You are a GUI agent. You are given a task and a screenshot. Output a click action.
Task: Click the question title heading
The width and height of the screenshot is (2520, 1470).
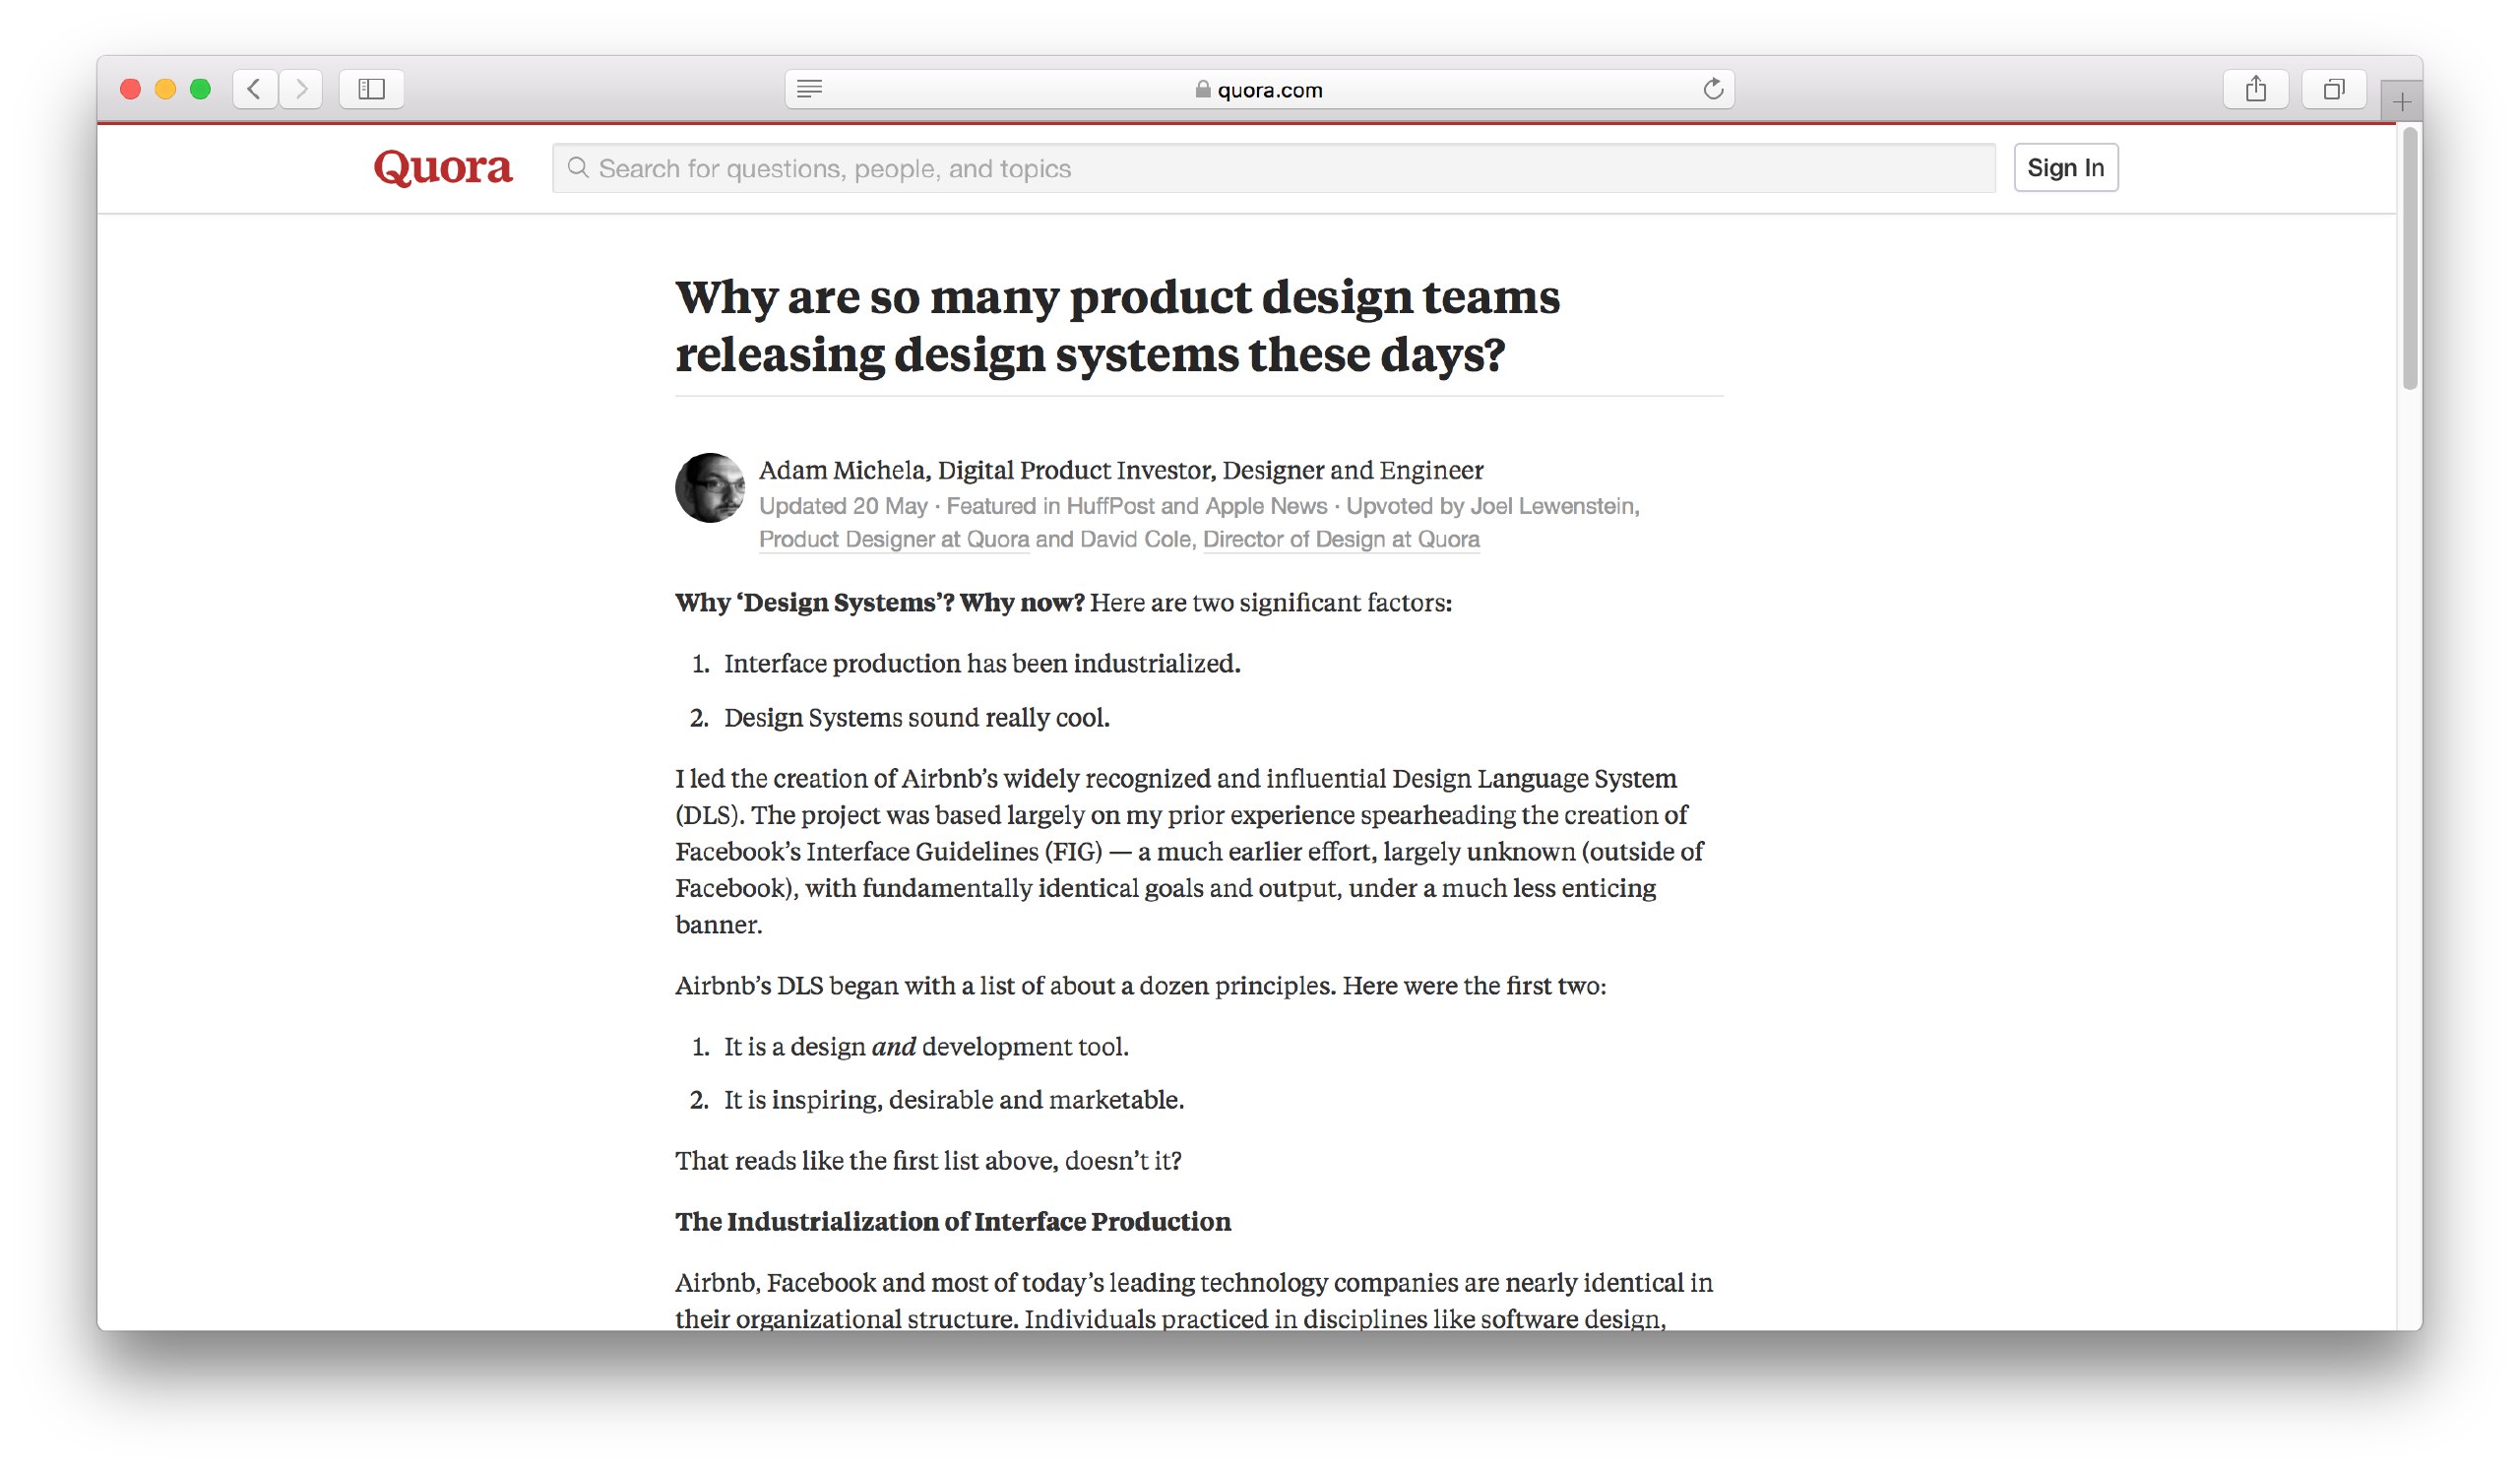[1117, 326]
